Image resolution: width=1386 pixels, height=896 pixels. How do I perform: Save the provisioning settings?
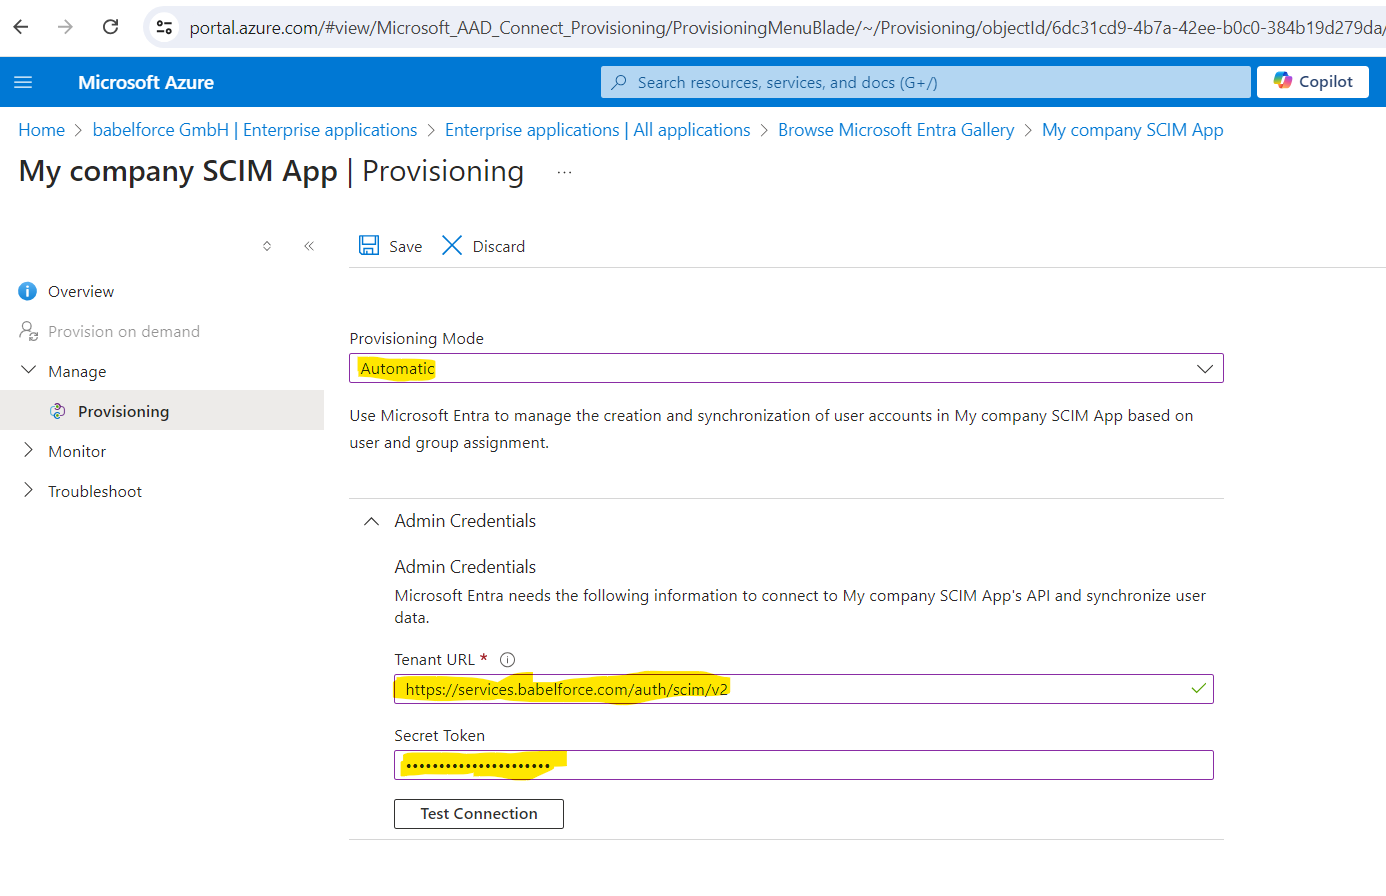tap(391, 246)
